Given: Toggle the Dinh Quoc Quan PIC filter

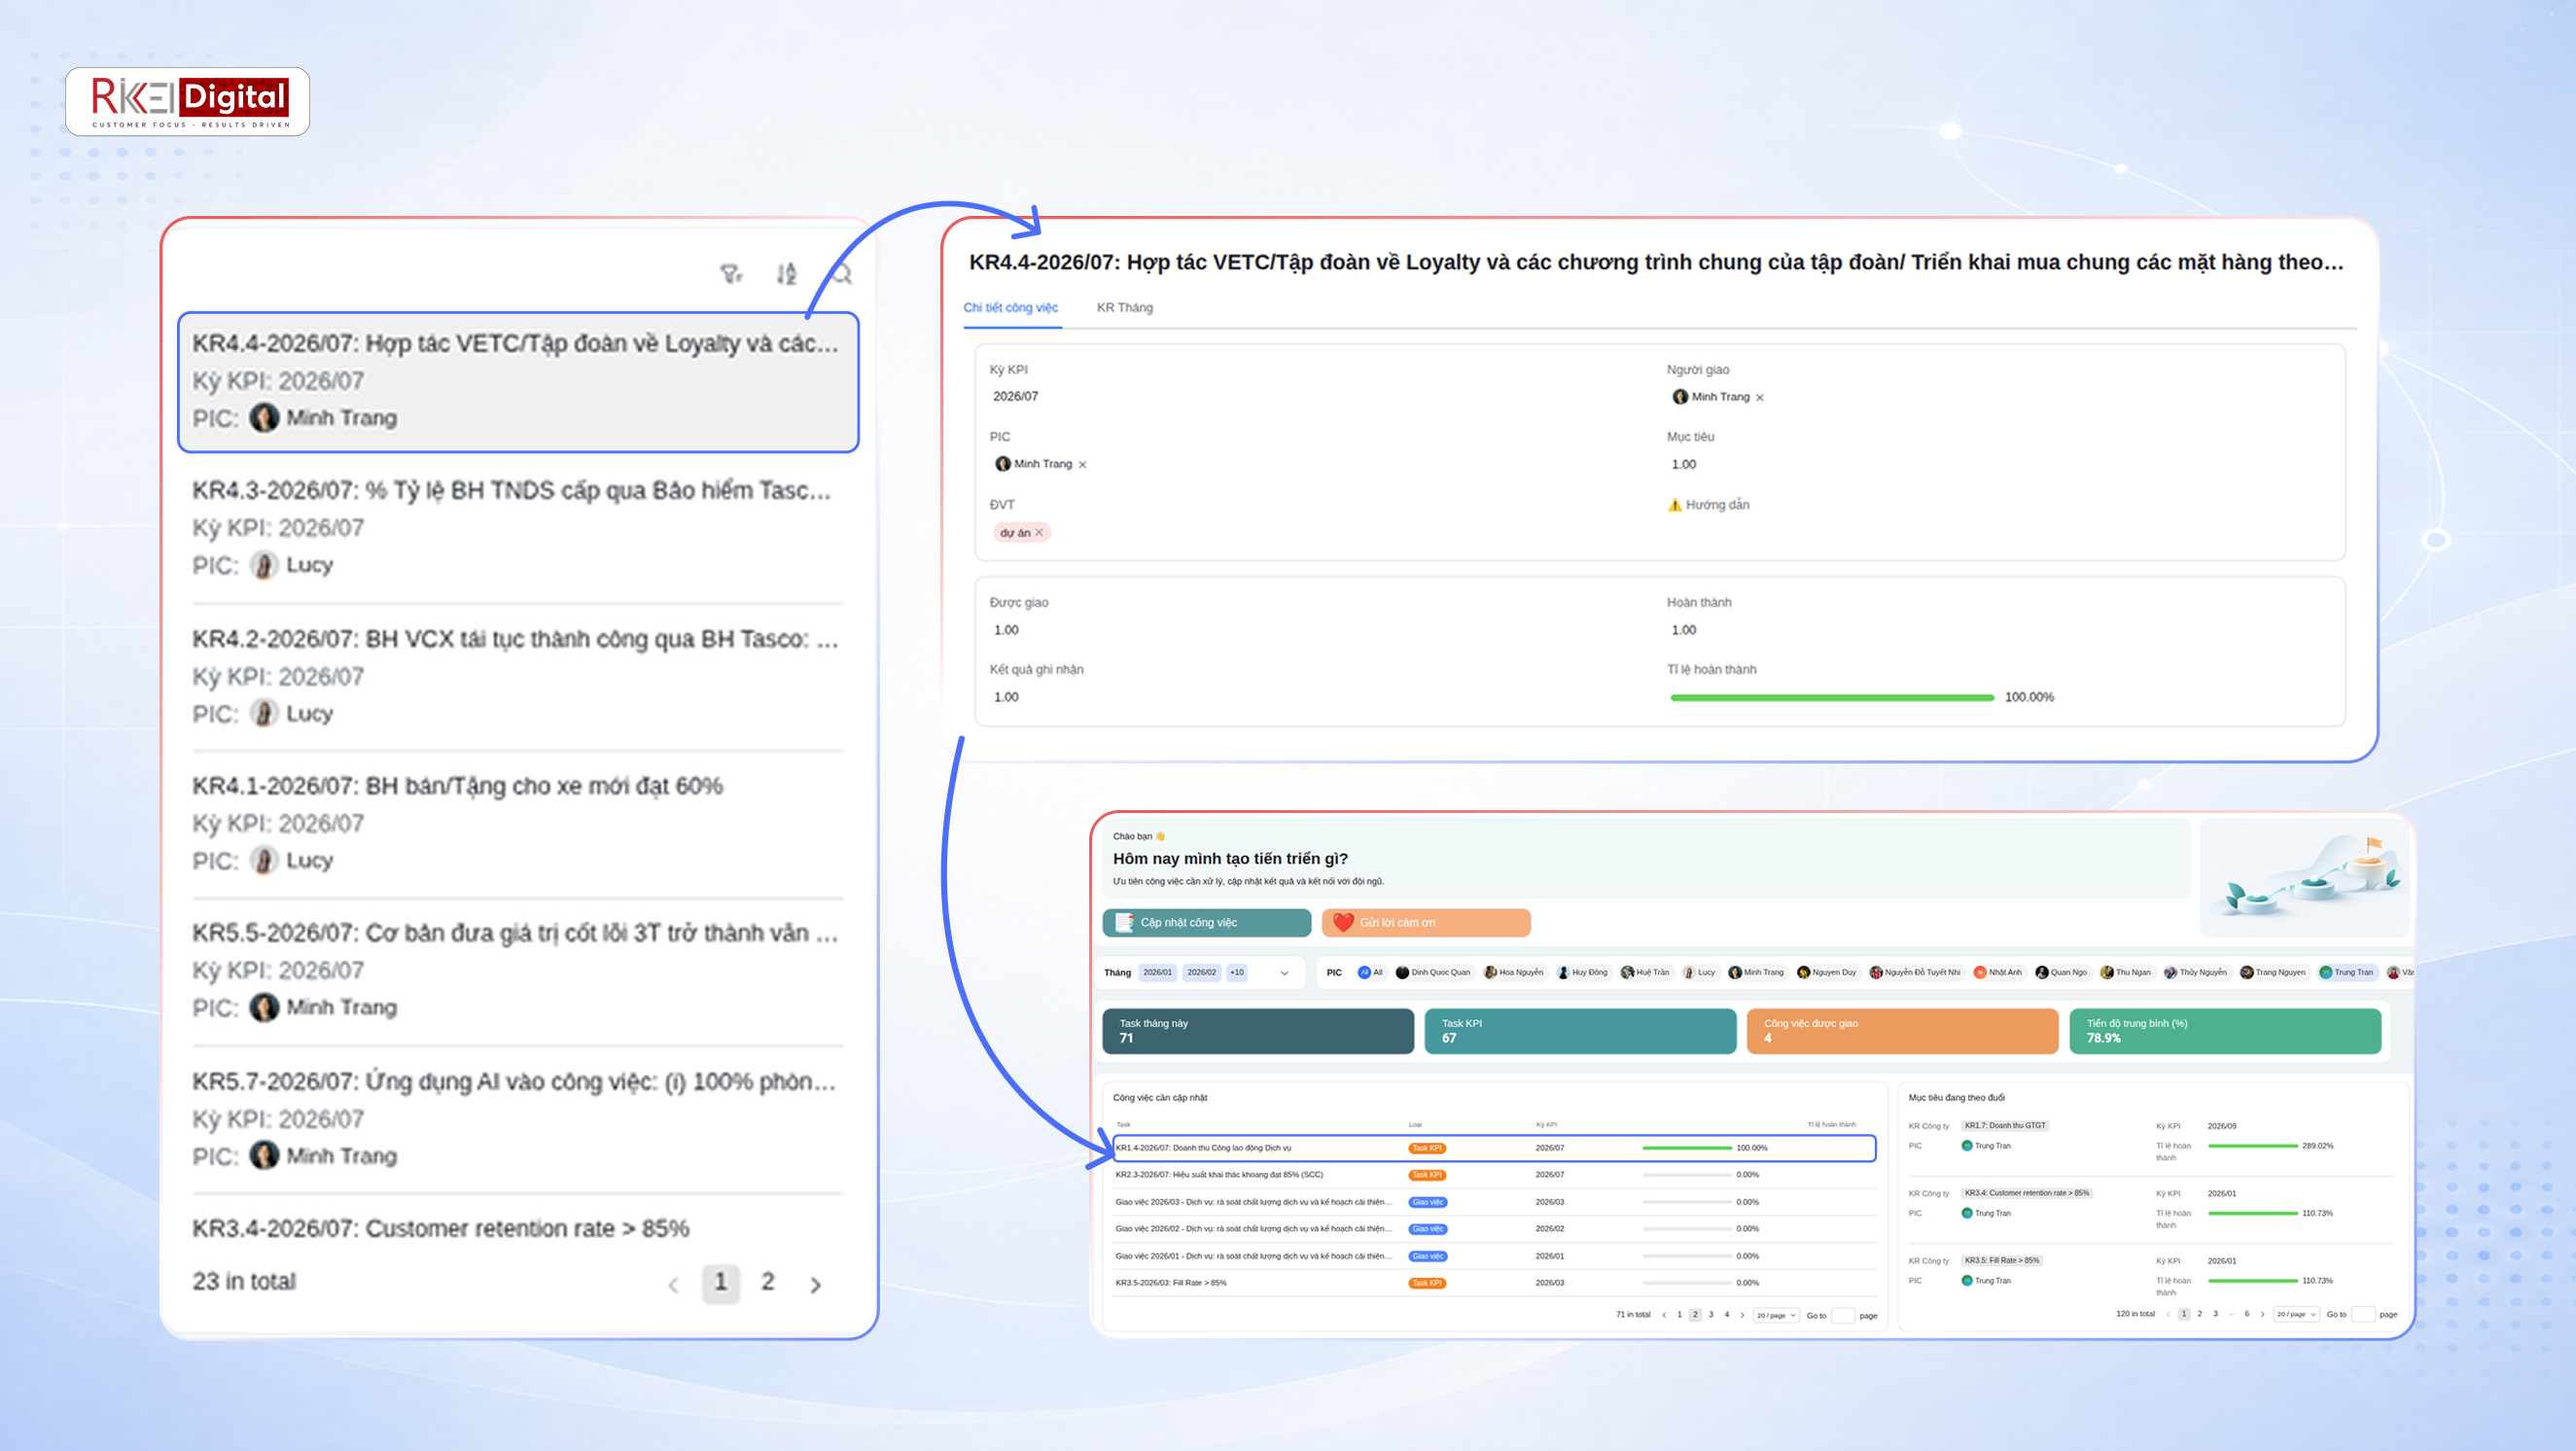Looking at the screenshot, I should pos(1433,972).
